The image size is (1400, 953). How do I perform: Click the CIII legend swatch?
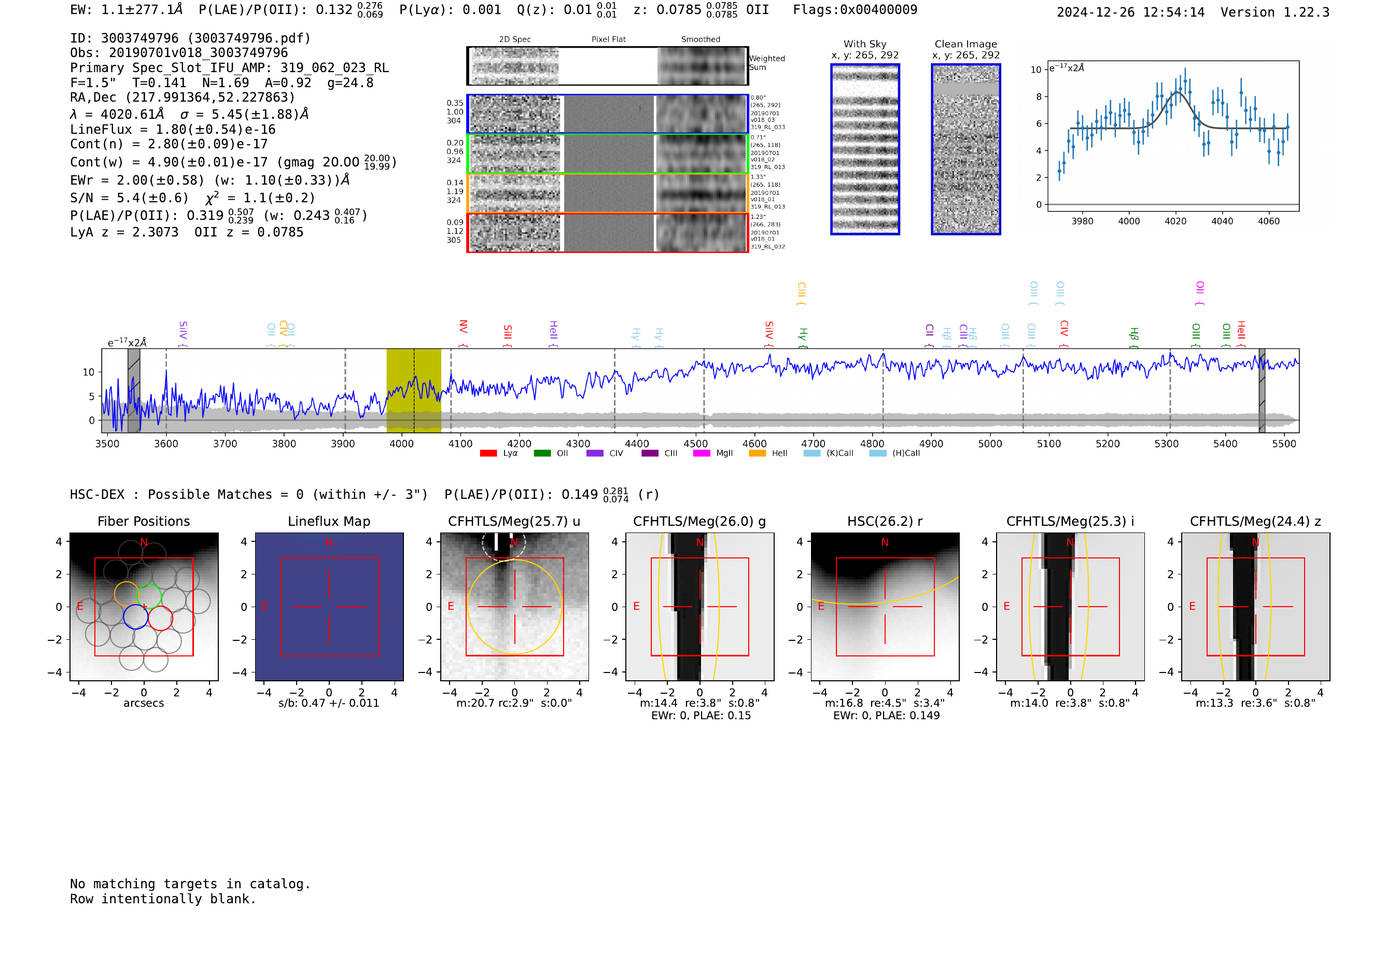point(650,453)
